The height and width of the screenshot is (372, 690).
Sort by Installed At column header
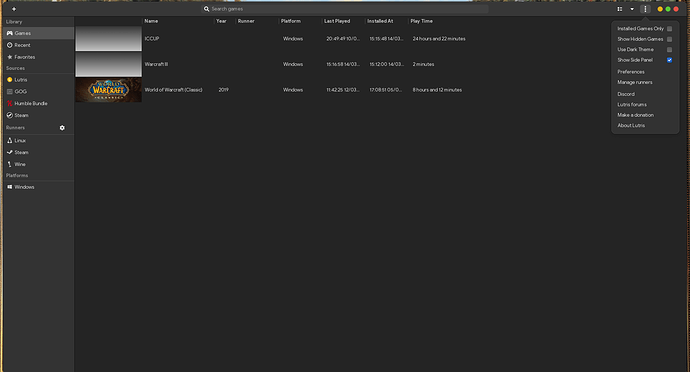[380, 21]
